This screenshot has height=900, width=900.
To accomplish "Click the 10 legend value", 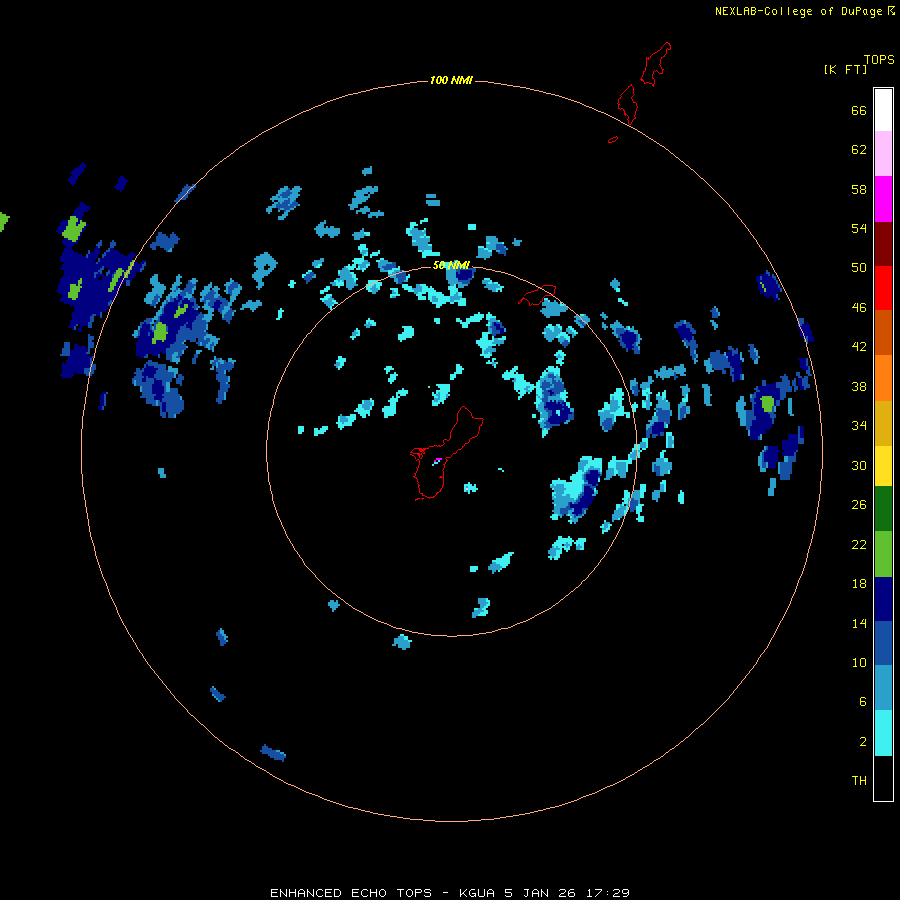I will (x=859, y=663).
